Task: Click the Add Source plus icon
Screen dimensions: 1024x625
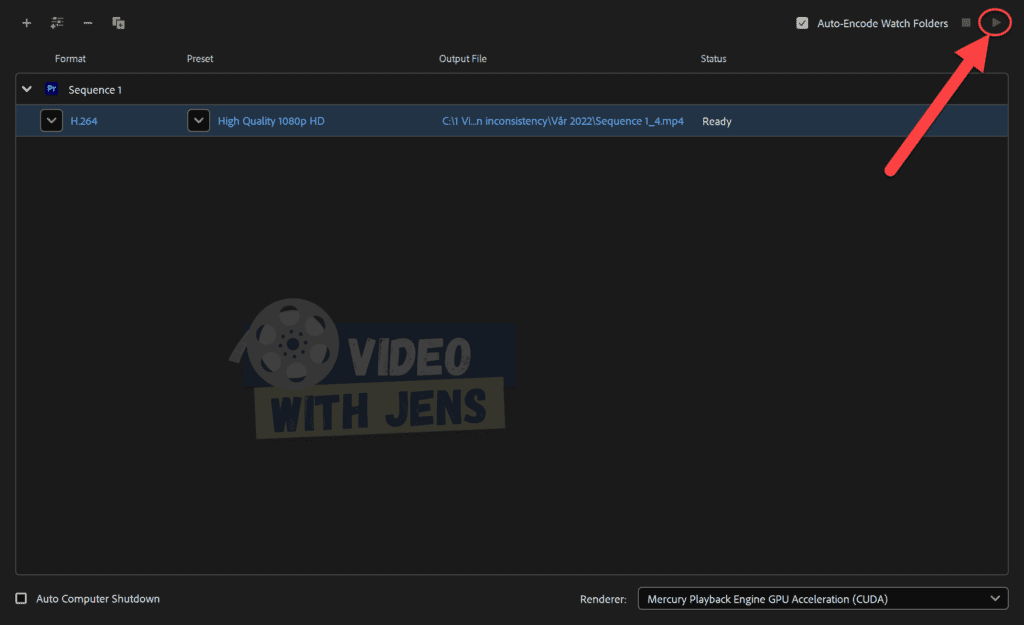Action: pos(26,23)
